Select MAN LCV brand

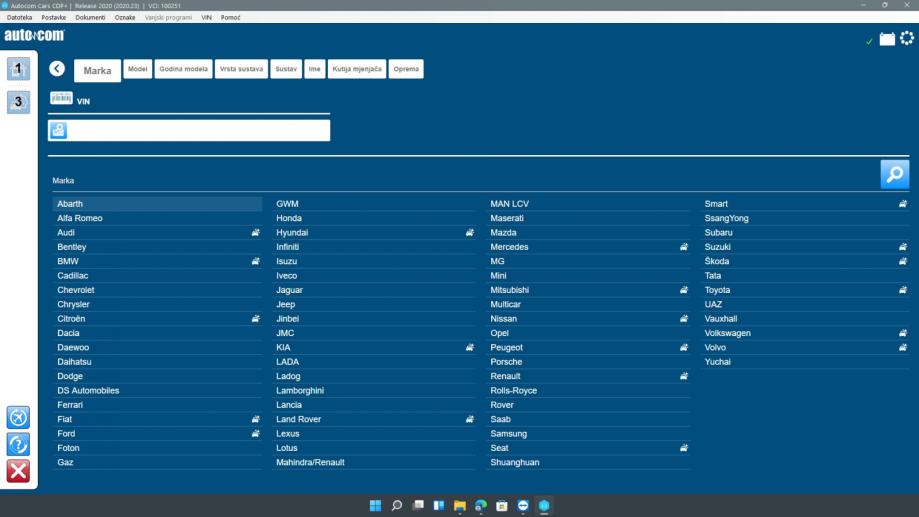588,204
